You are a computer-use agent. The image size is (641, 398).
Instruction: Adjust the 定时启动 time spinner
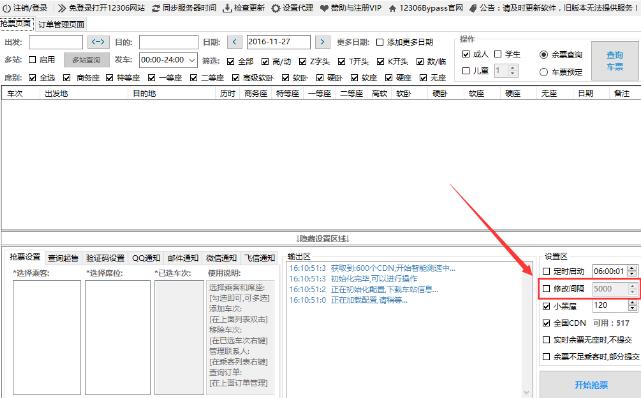tap(632, 271)
